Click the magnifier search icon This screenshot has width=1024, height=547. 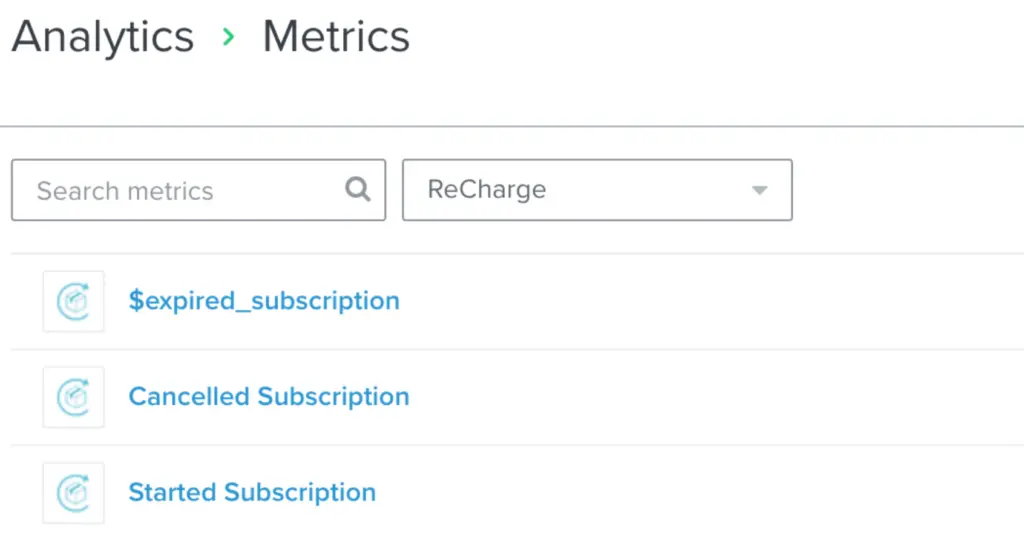coord(358,190)
